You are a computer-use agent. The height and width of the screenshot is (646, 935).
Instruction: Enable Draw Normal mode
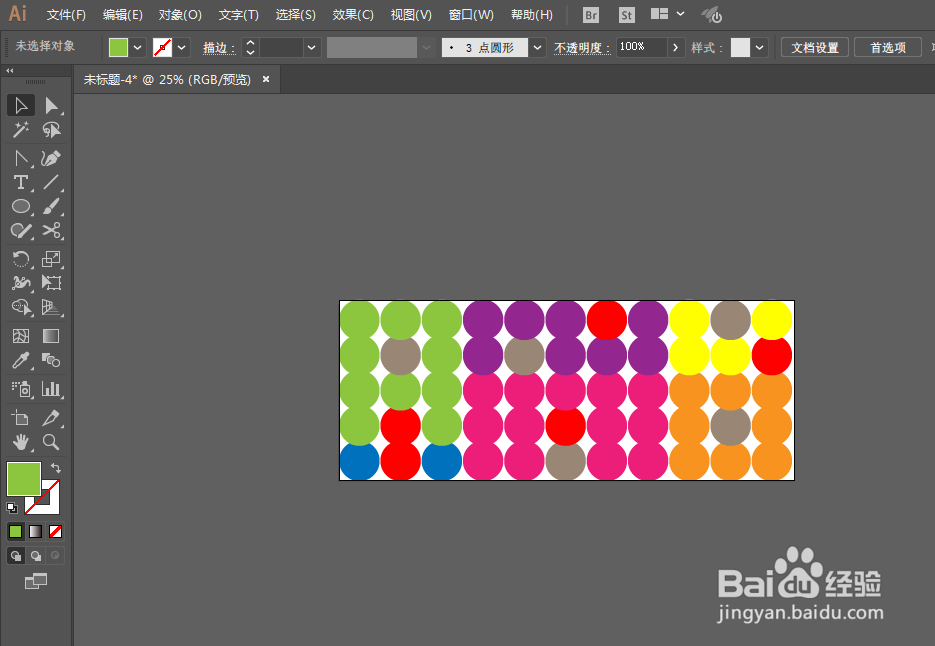16,556
